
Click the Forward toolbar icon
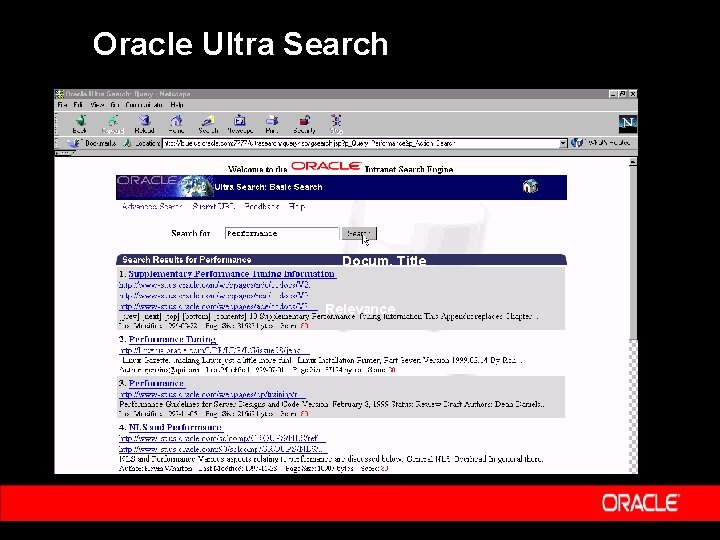112,121
